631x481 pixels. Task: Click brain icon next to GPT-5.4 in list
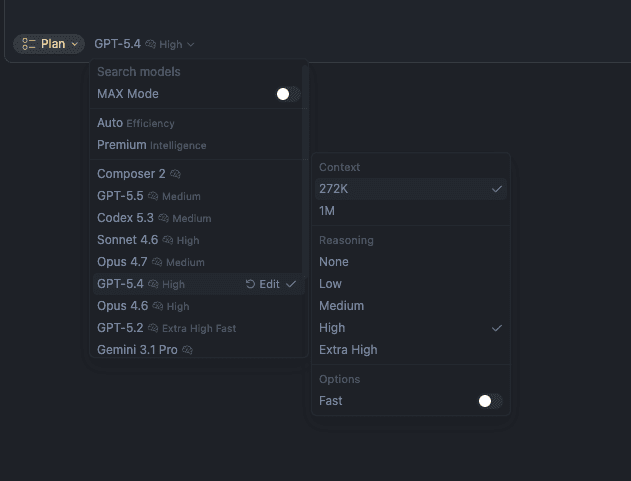pos(153,284)
